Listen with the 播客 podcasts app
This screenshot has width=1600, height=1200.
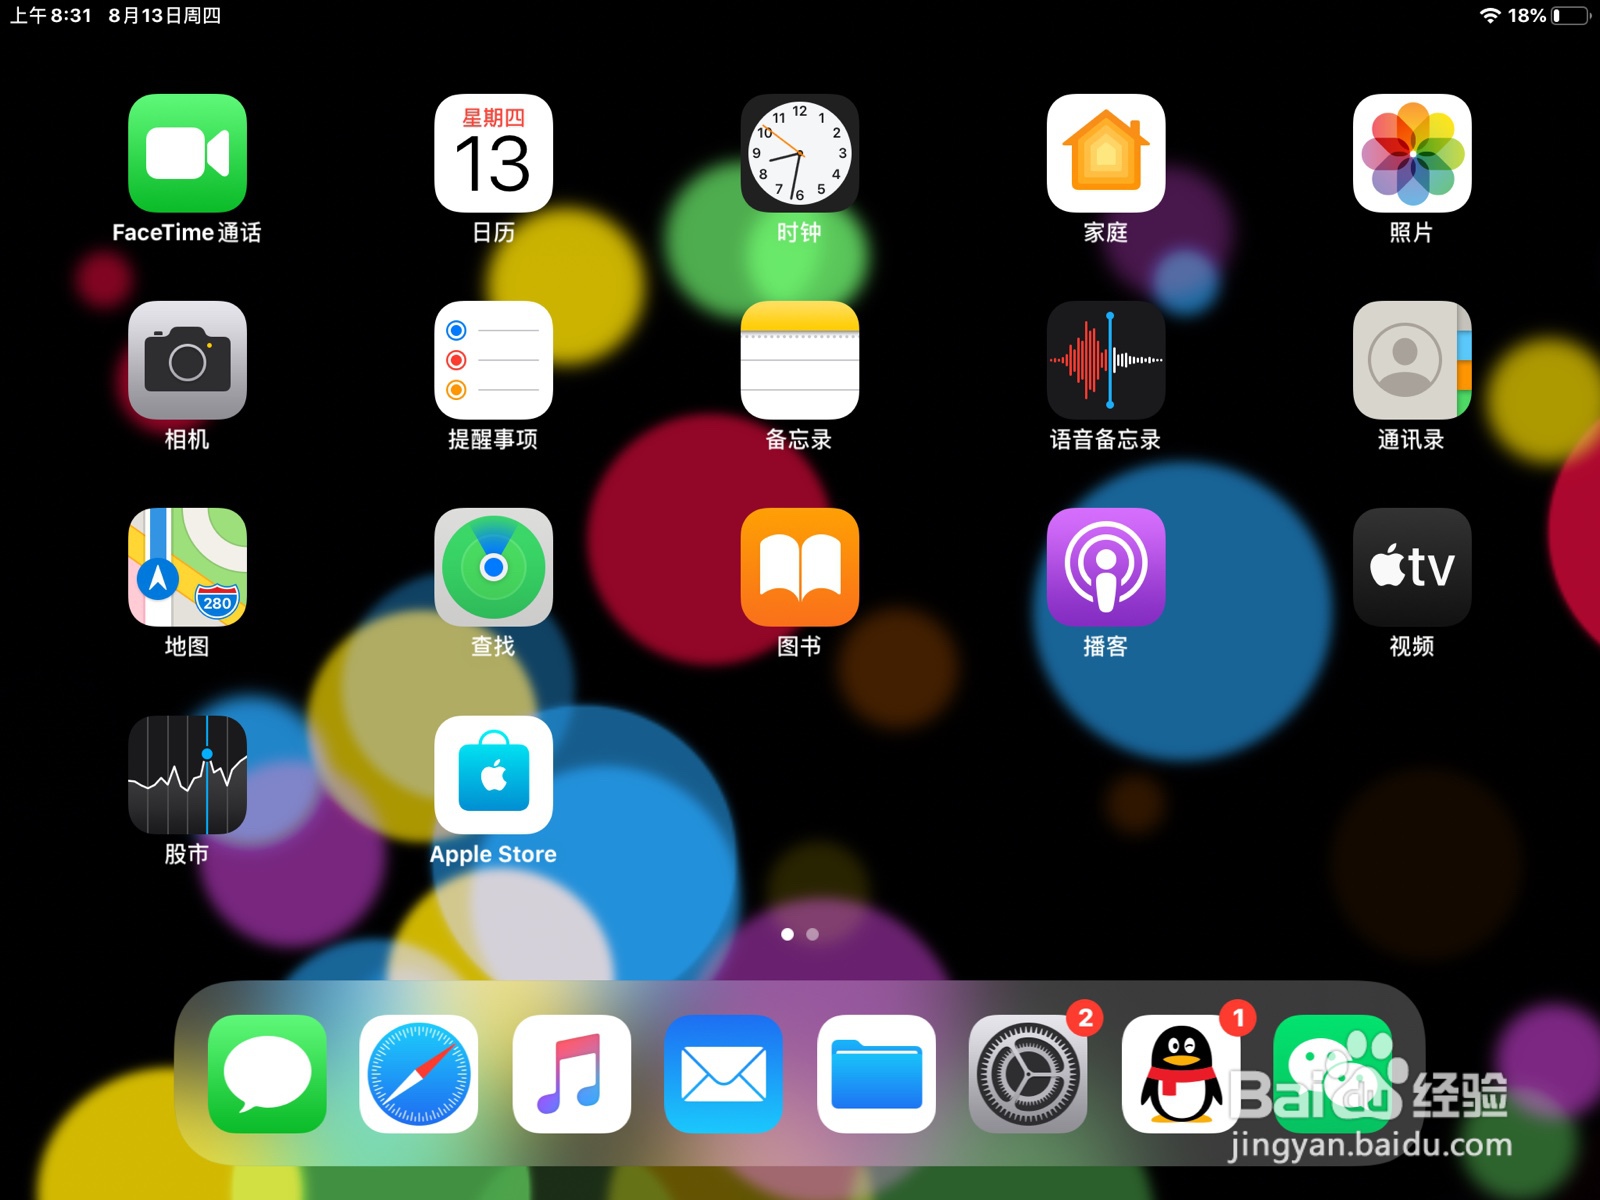[x=1105, y=568]
